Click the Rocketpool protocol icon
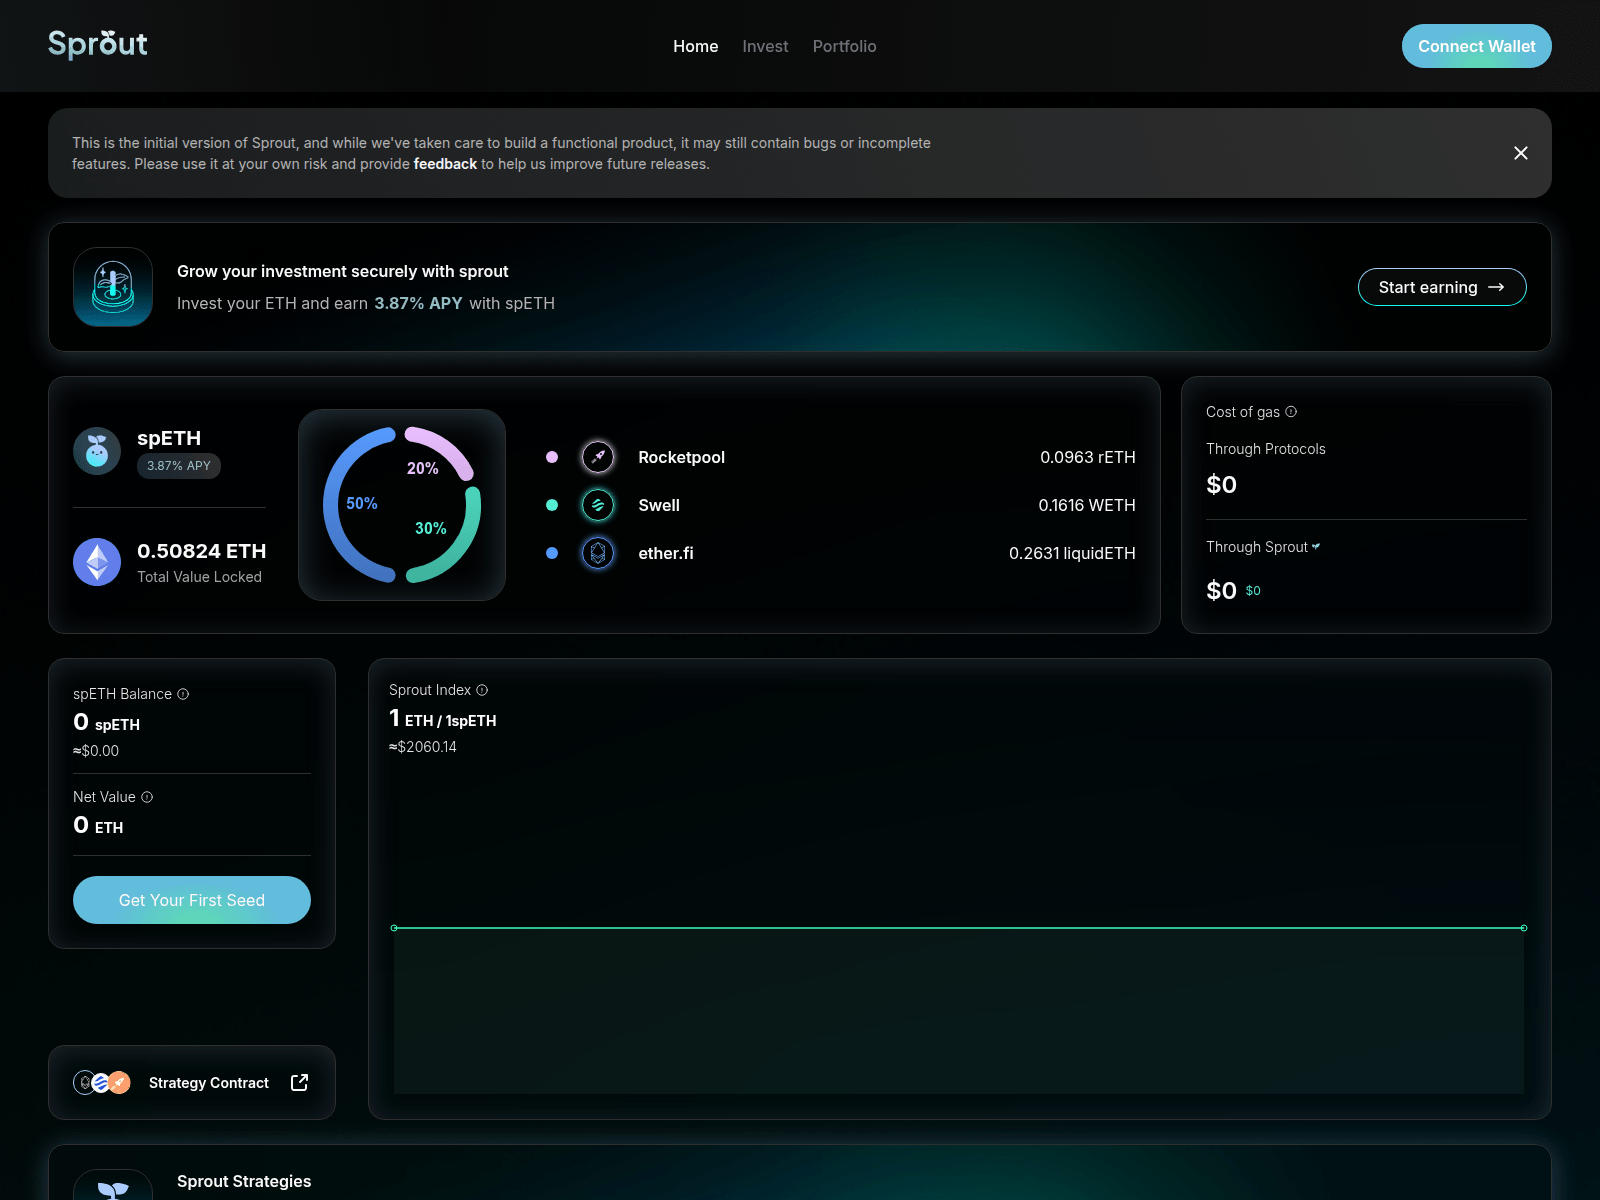The height and width of the screenshot is (1200, 1600). 598,457
